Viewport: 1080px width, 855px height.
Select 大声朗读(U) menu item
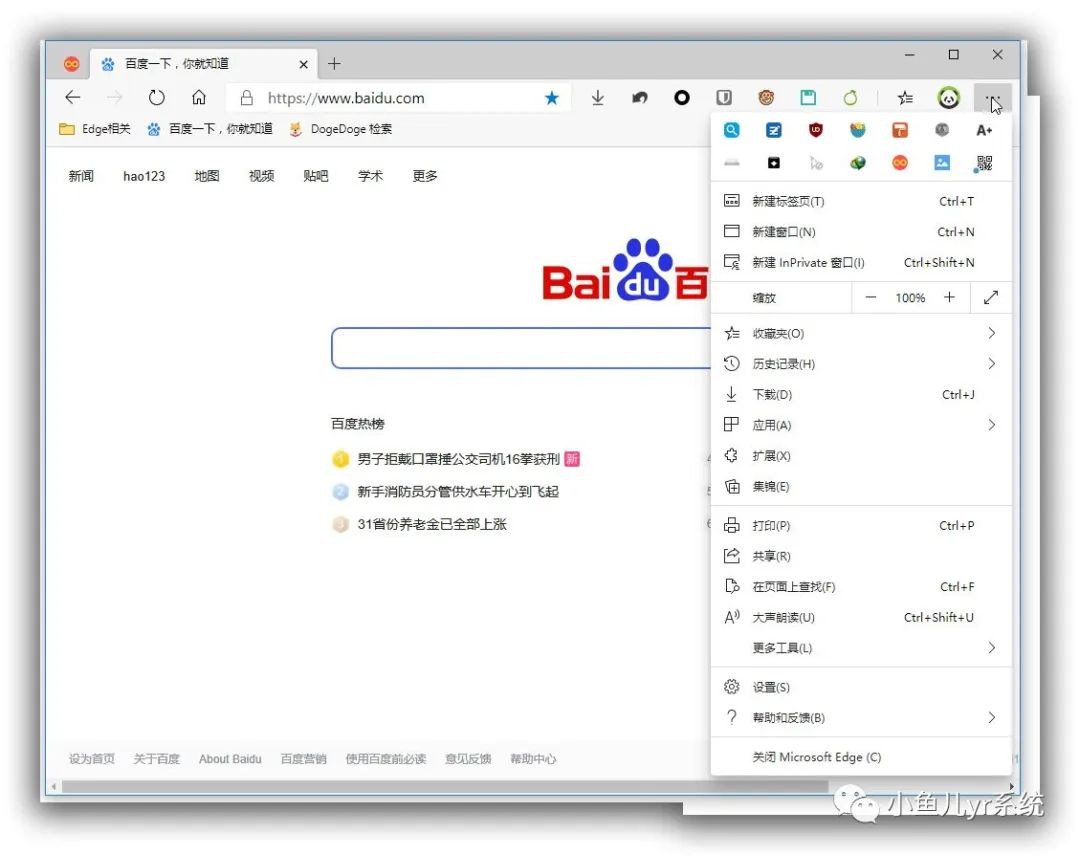(861, 617)
